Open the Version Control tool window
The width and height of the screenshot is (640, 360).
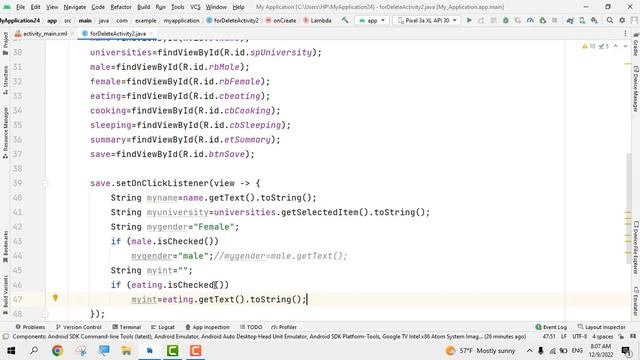click(78, 327)
